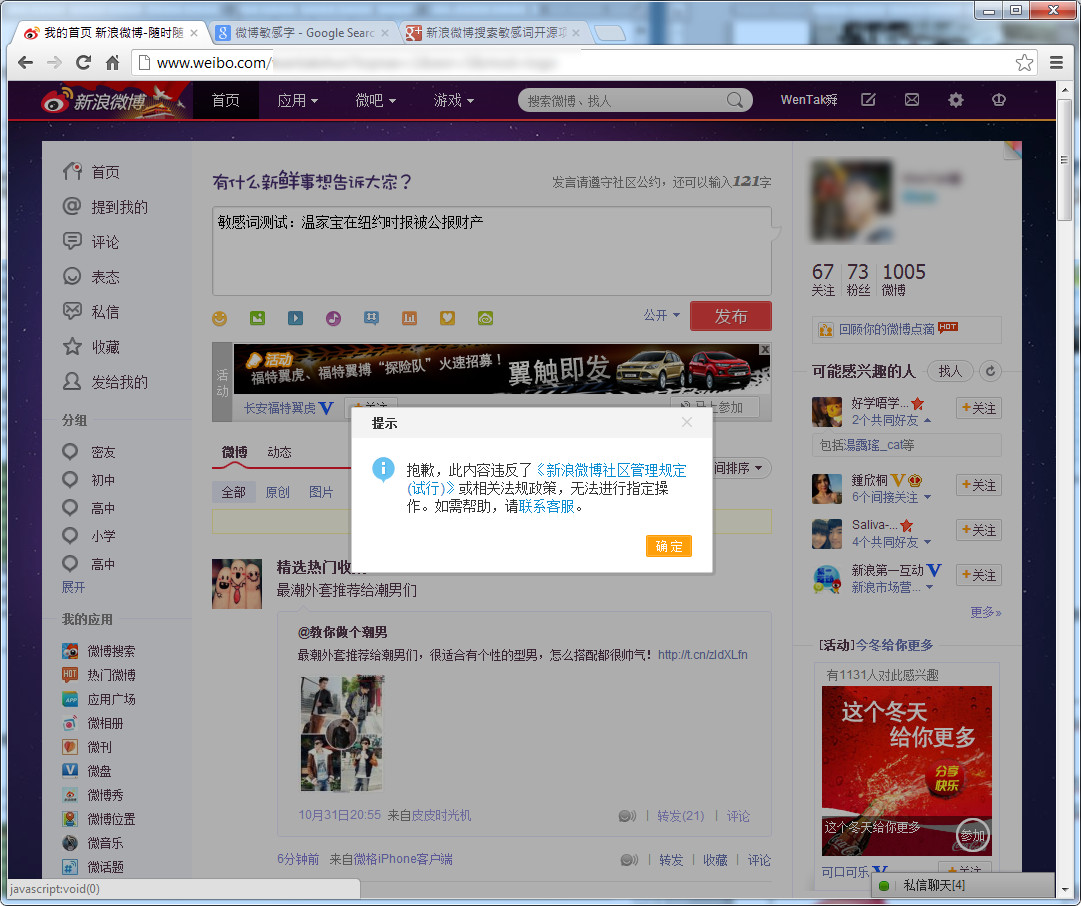
Task: Open the header notification icon beside settings
Action: [998, 100]
